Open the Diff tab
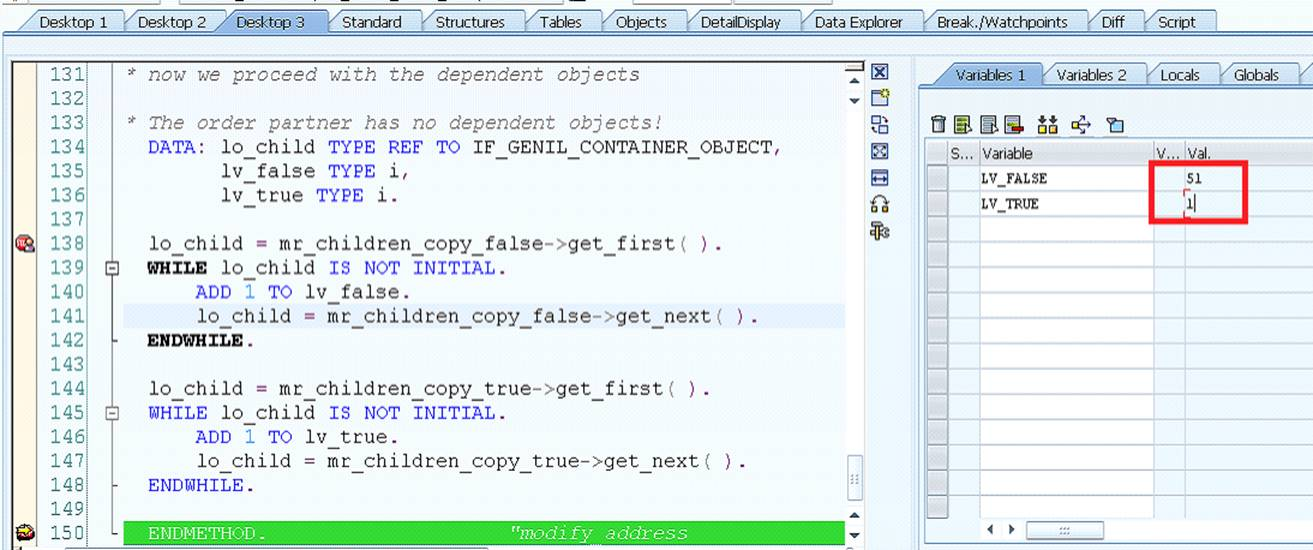Image resolution: width=1313 pixels, height=550 pixels. click(x=1113, y=21)
